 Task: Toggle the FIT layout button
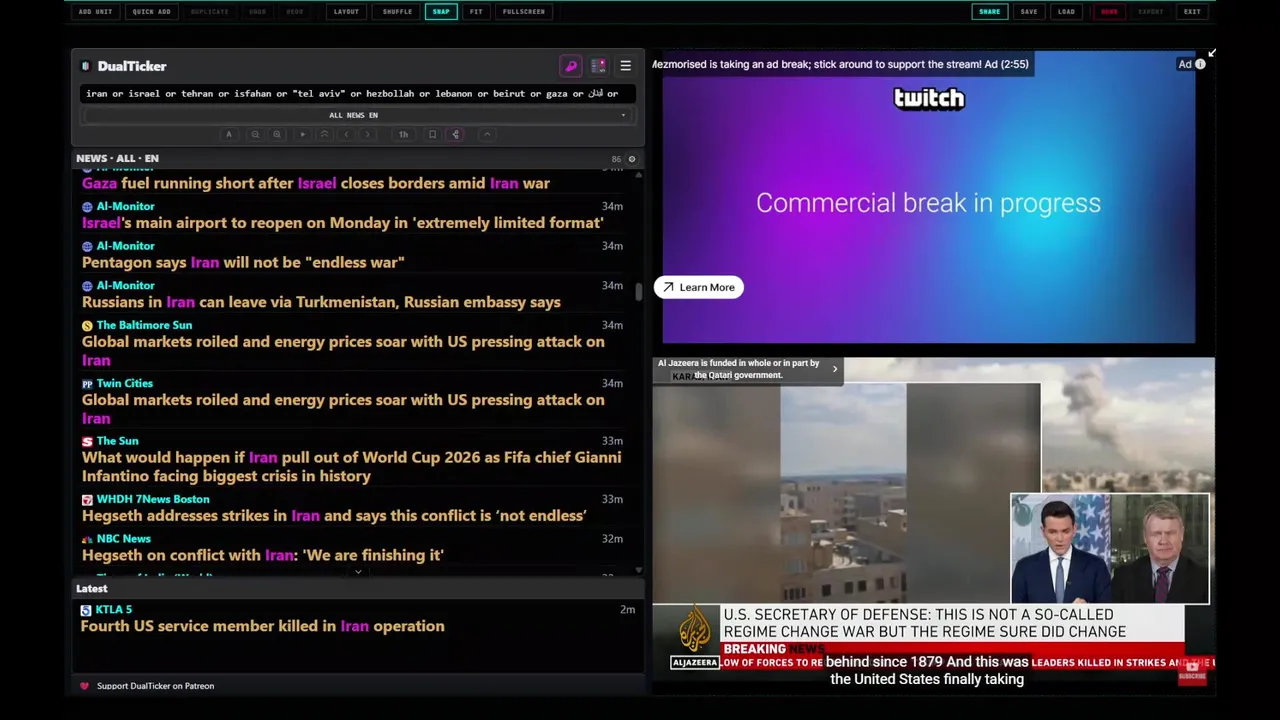[x=476, y=12]
